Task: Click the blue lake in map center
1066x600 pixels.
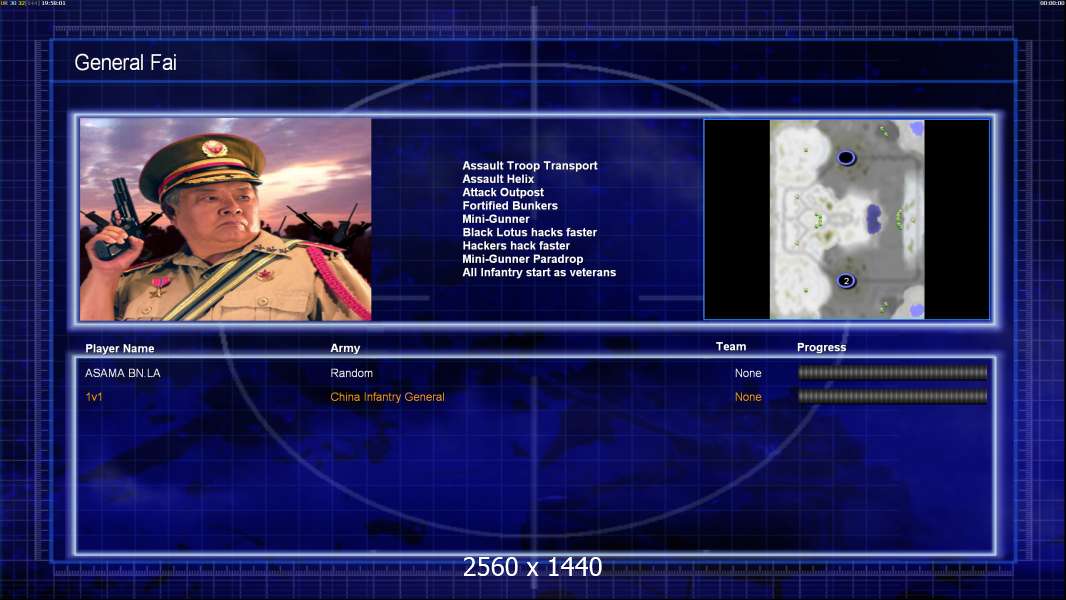Action: click(x=874, y=219)
